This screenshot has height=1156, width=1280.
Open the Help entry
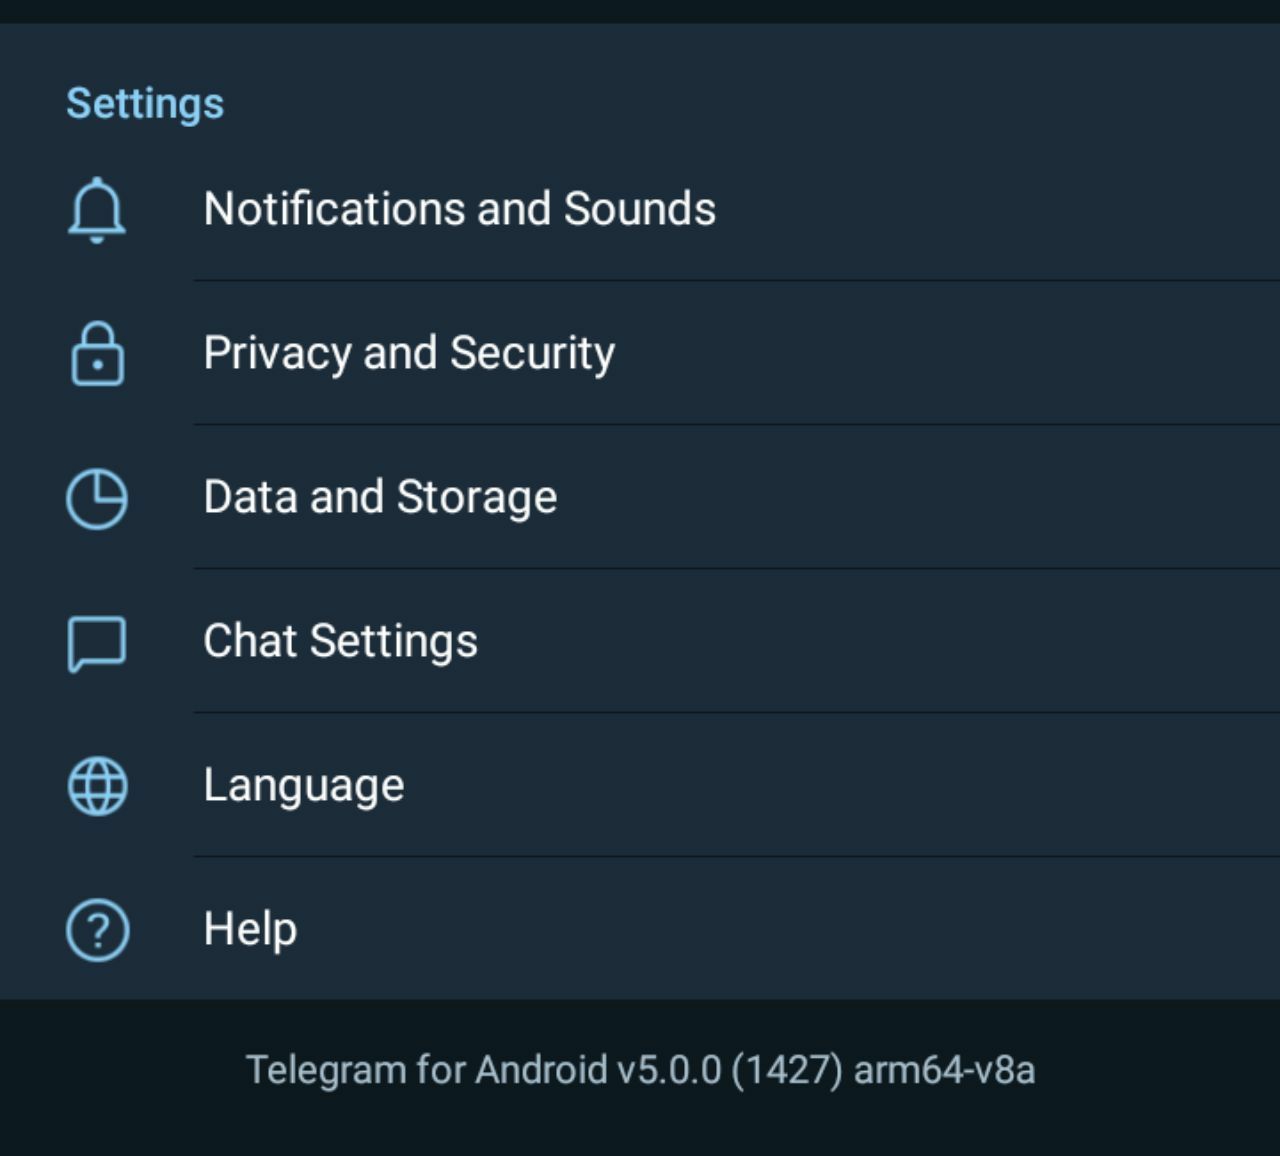point(250,929)
